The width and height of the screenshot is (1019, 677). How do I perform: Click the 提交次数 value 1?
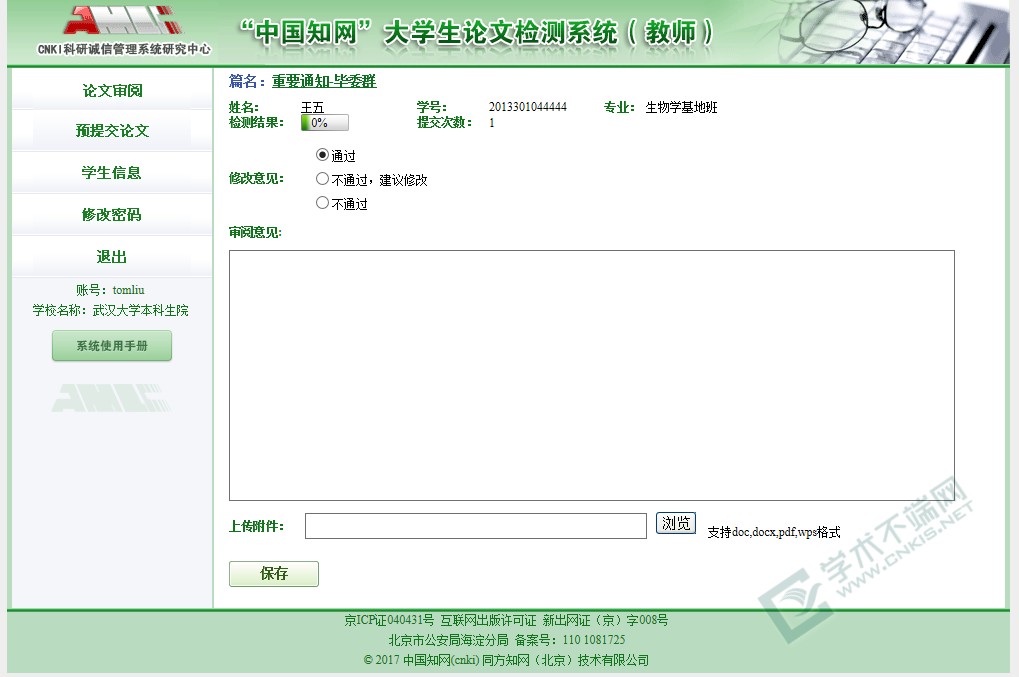point(492,123)
